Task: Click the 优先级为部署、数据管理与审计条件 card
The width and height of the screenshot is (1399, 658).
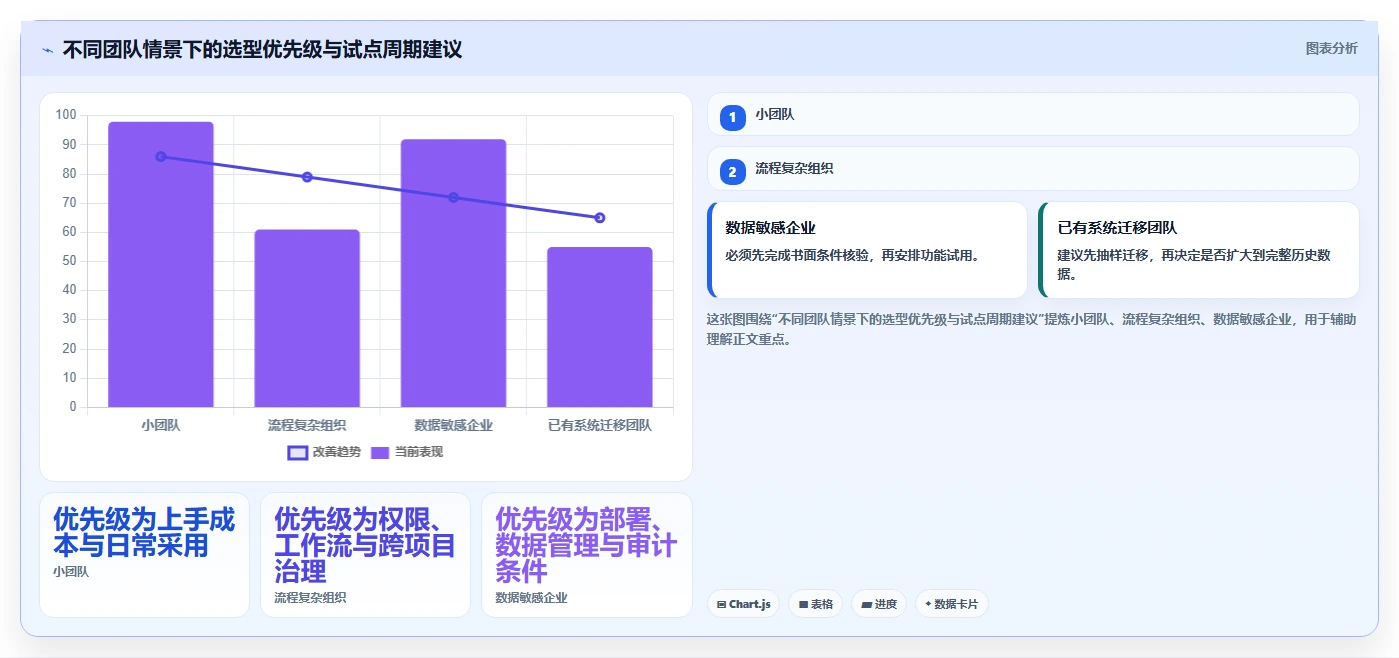Action: click(x=587, y=555)
